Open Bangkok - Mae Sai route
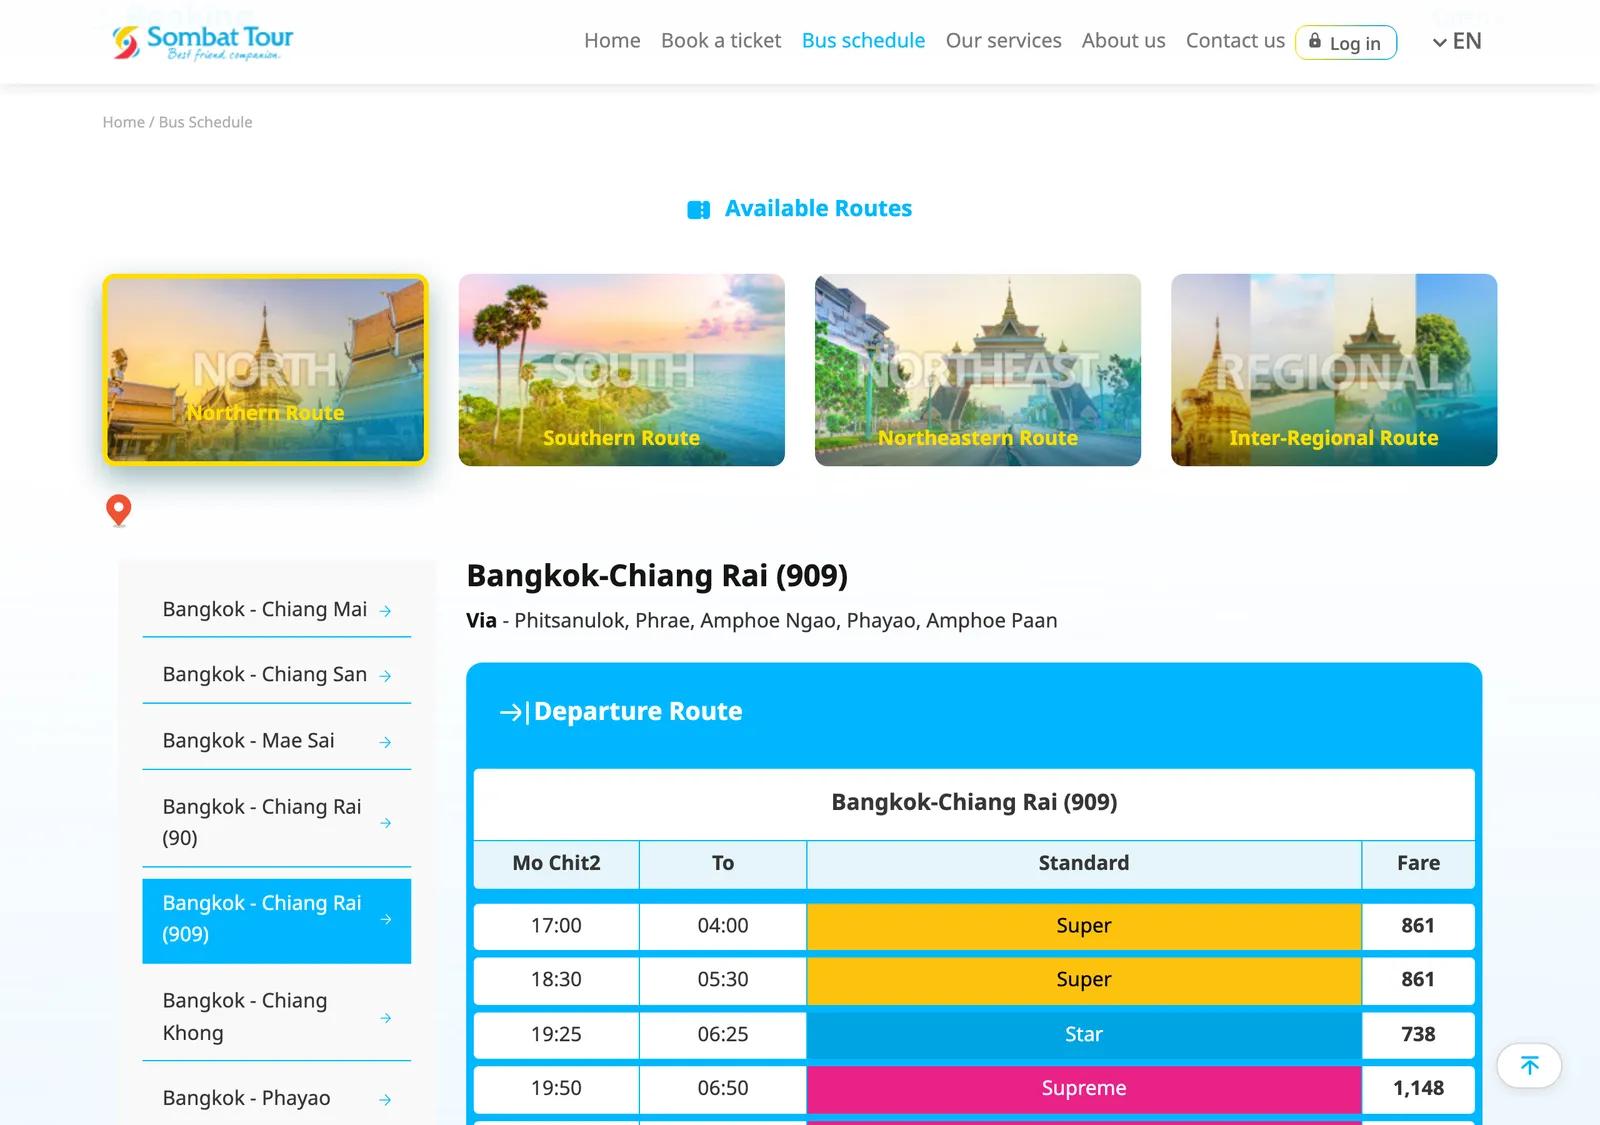 [x=277, y=741]
